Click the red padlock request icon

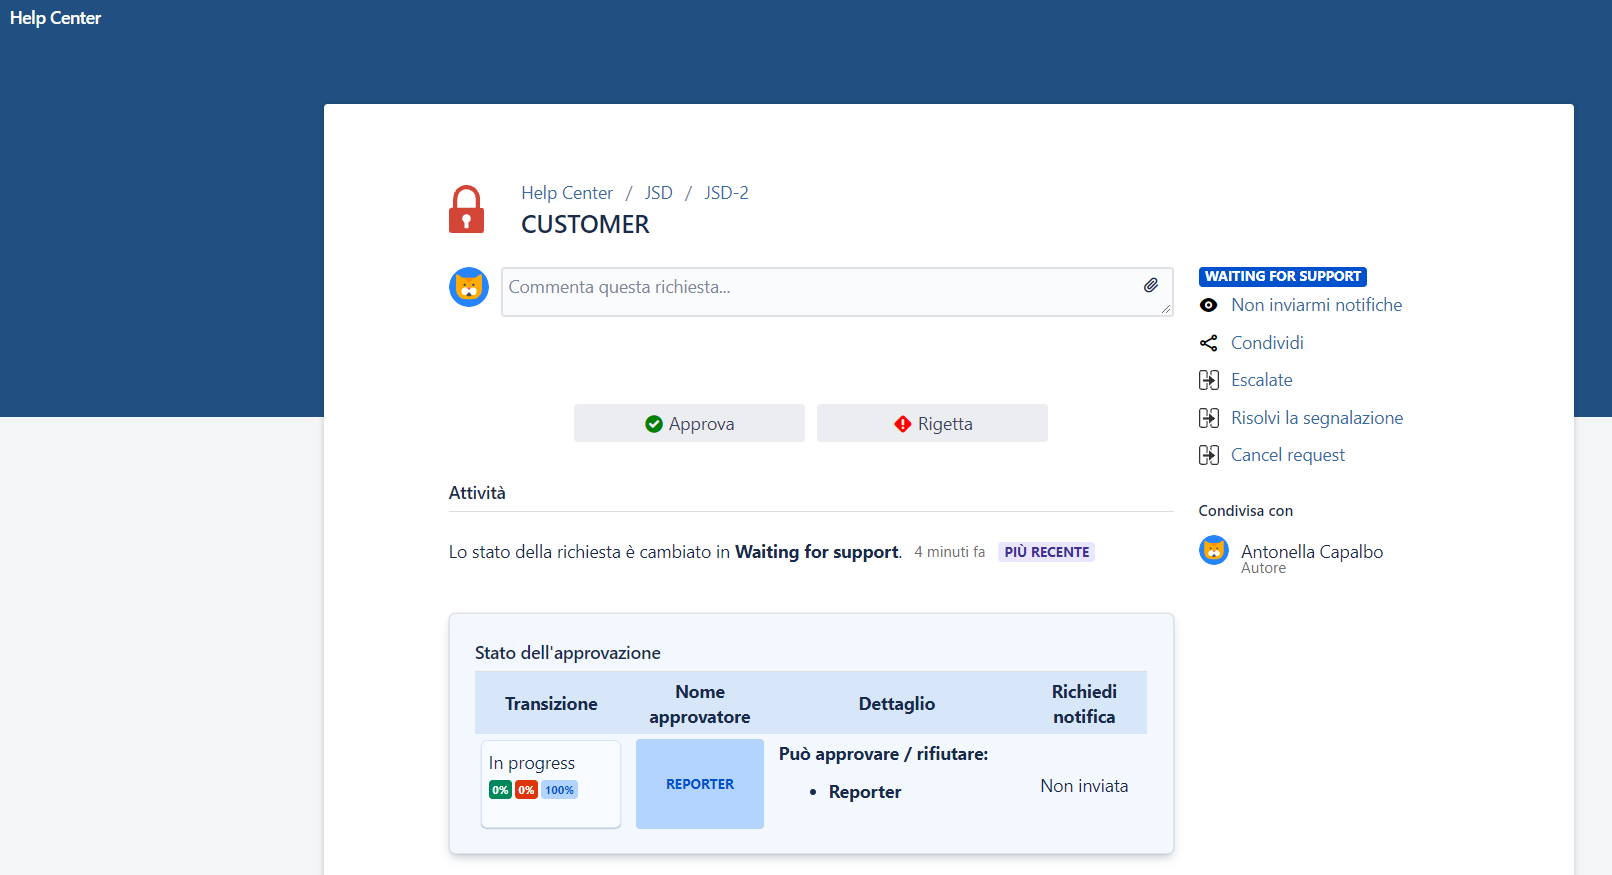coord(466,210)
